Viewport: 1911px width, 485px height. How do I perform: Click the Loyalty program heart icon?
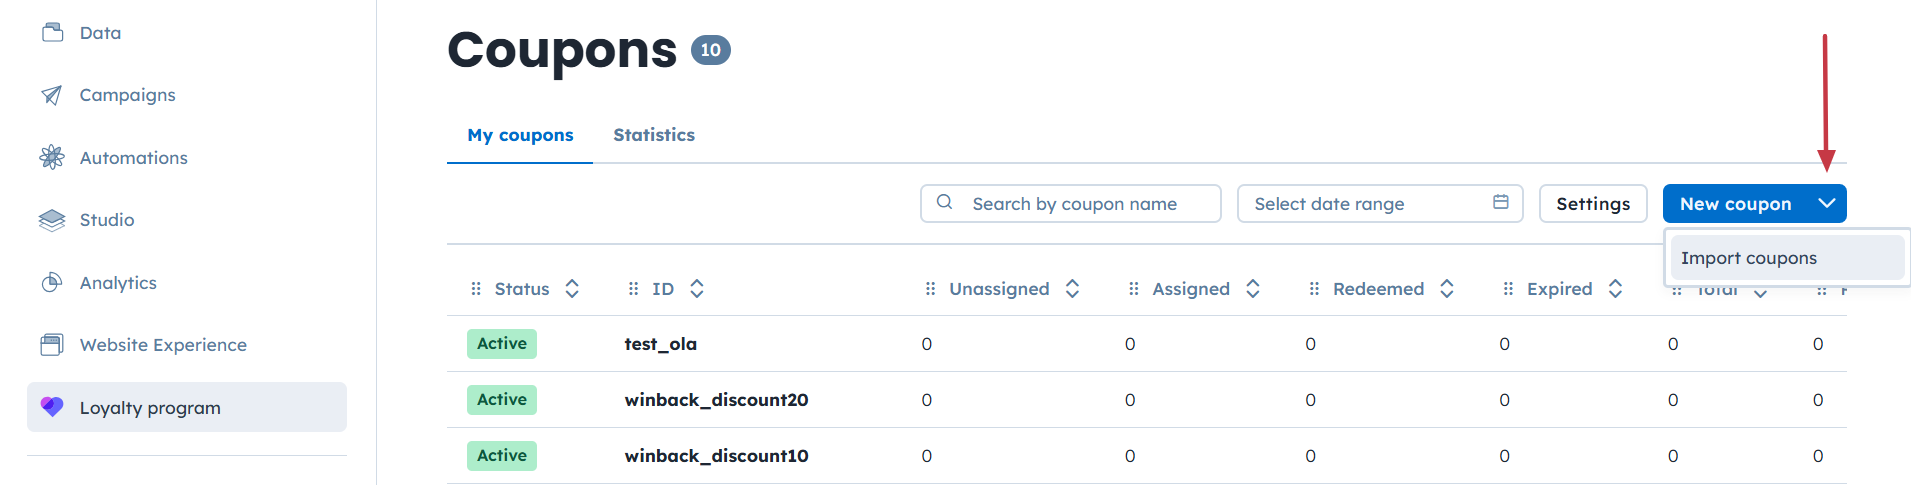click(x=52, y=407)
